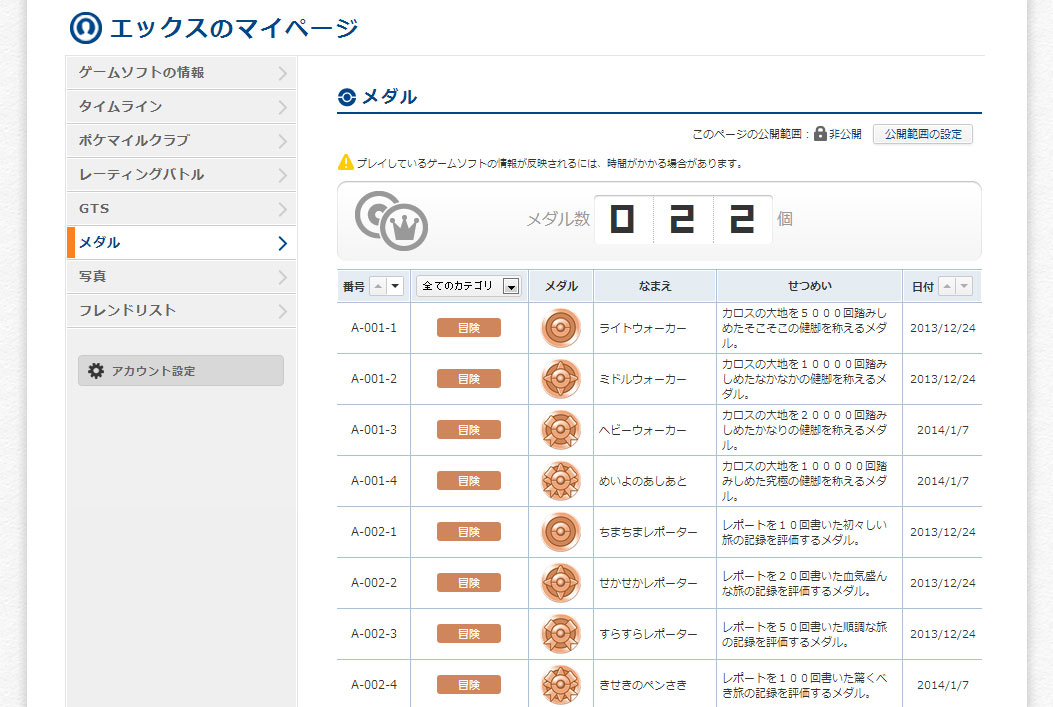Click the yellow warning triangle icon

click(x=345, y=162)
